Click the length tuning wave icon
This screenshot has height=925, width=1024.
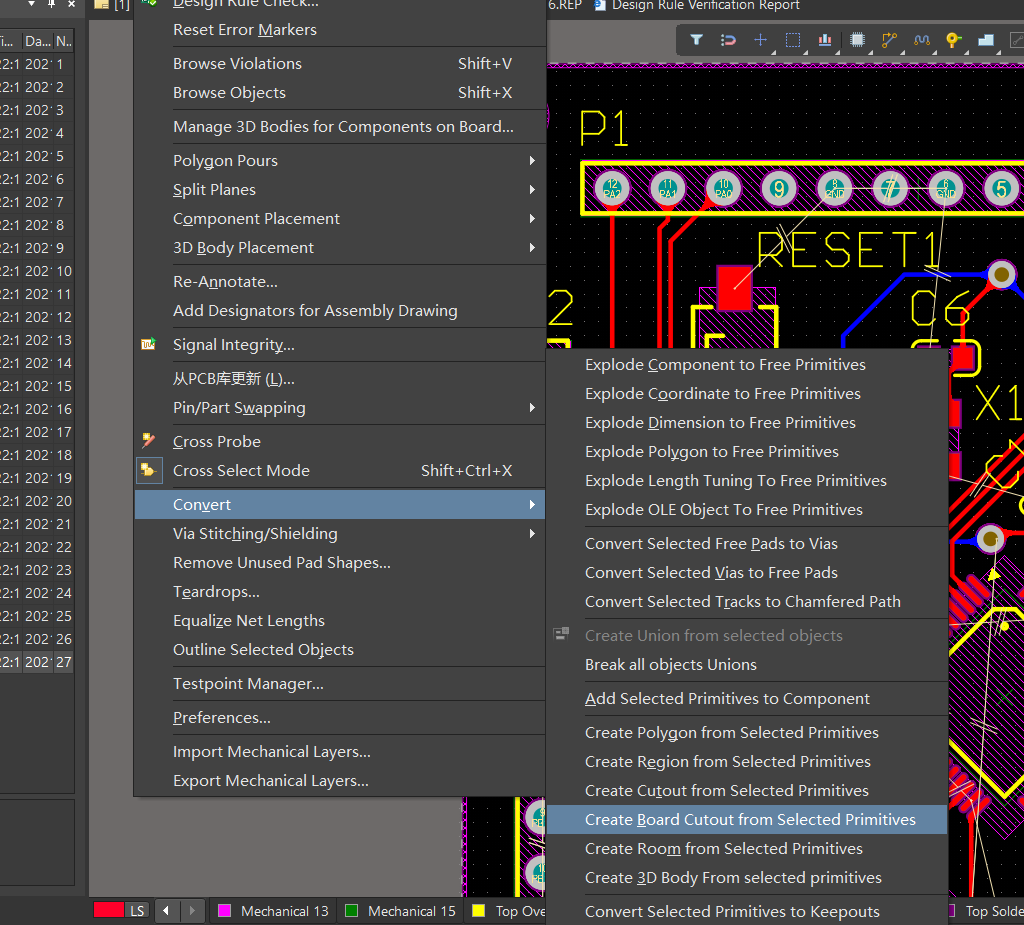tap(921, 41)
